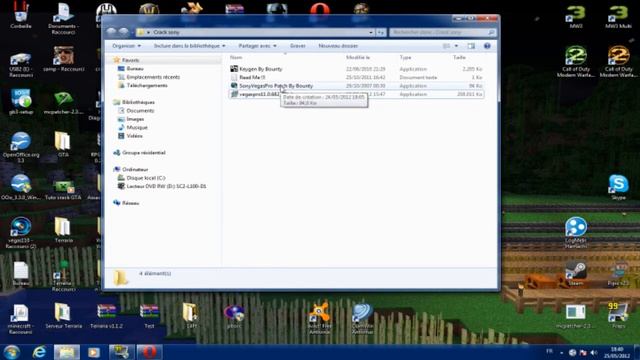640x360 pixels.
Task: Select the MW3 Multi desktop icon
Action: 618,16
